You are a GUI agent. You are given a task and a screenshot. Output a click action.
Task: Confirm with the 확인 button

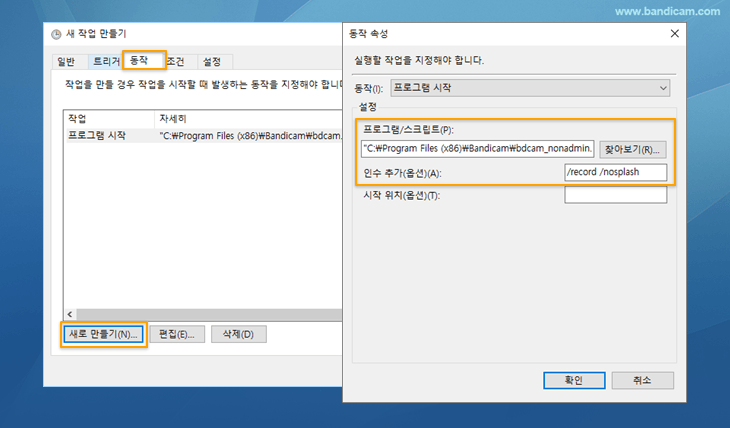click(574, 380)
